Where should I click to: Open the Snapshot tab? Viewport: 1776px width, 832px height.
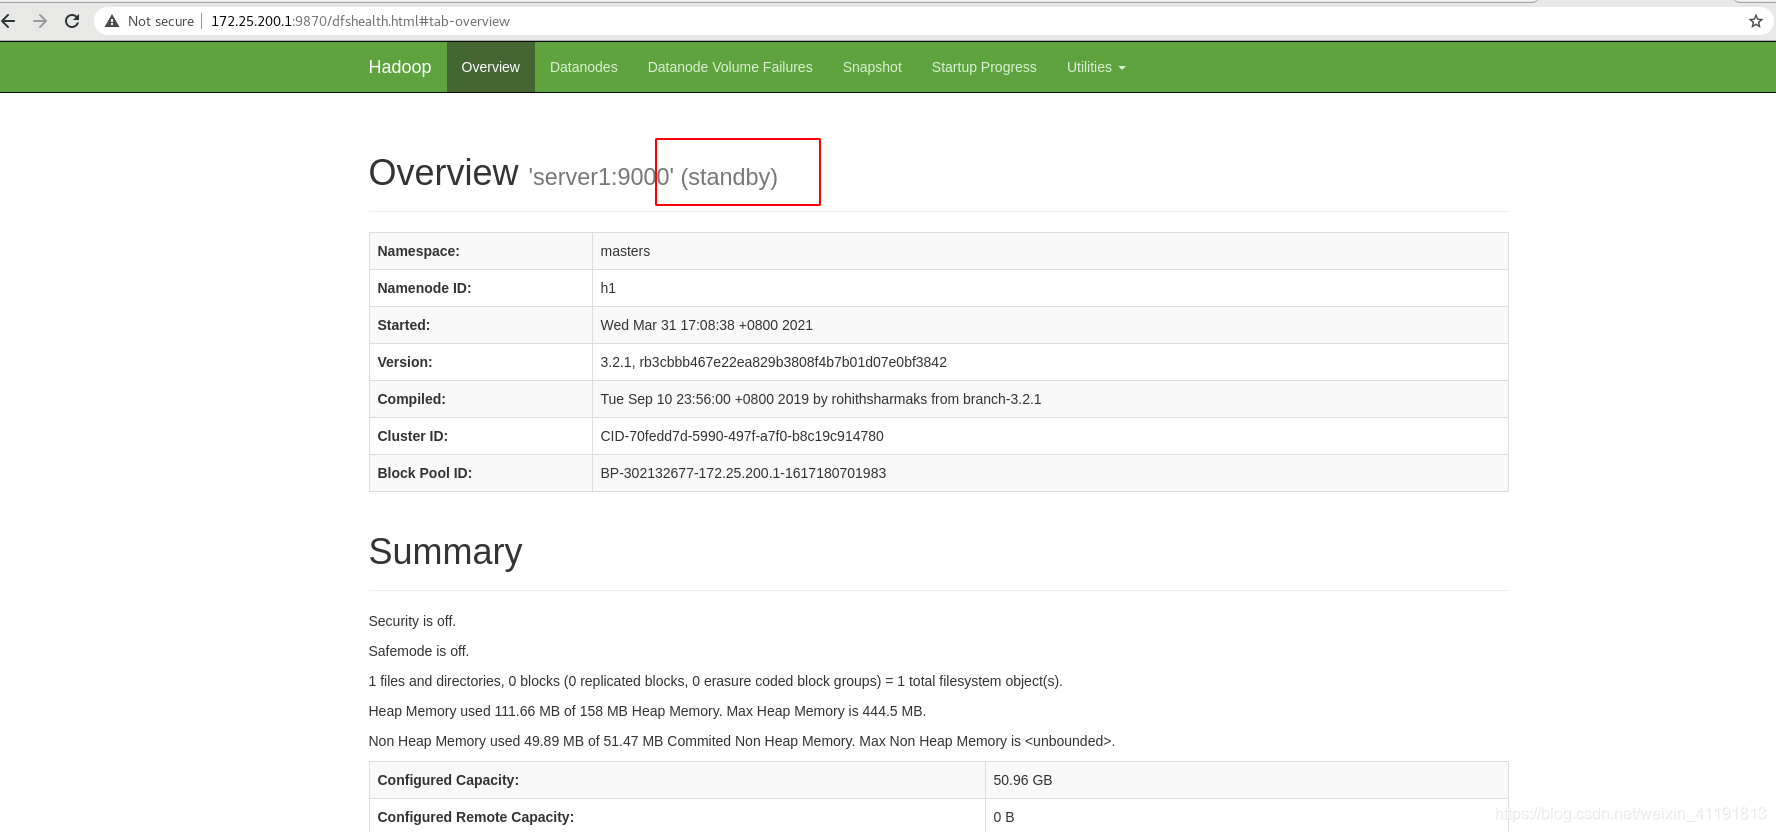872,67
